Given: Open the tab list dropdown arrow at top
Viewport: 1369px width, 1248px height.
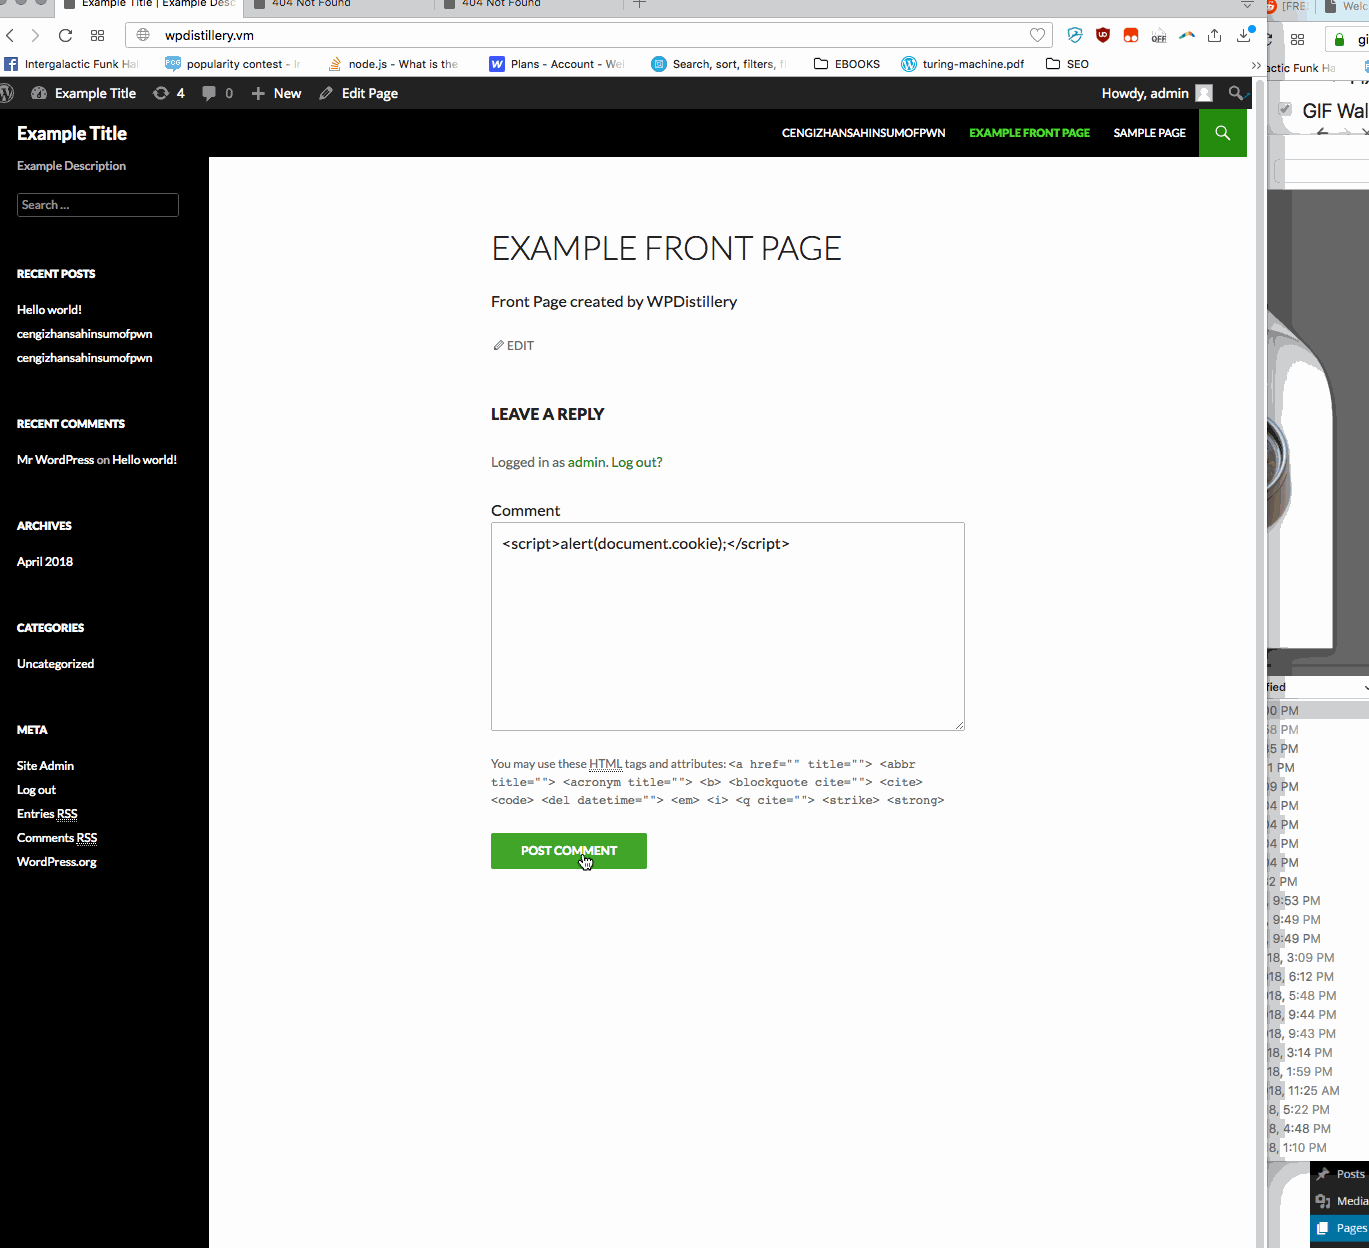Looking at the screenshot, I should (1247, 4).
